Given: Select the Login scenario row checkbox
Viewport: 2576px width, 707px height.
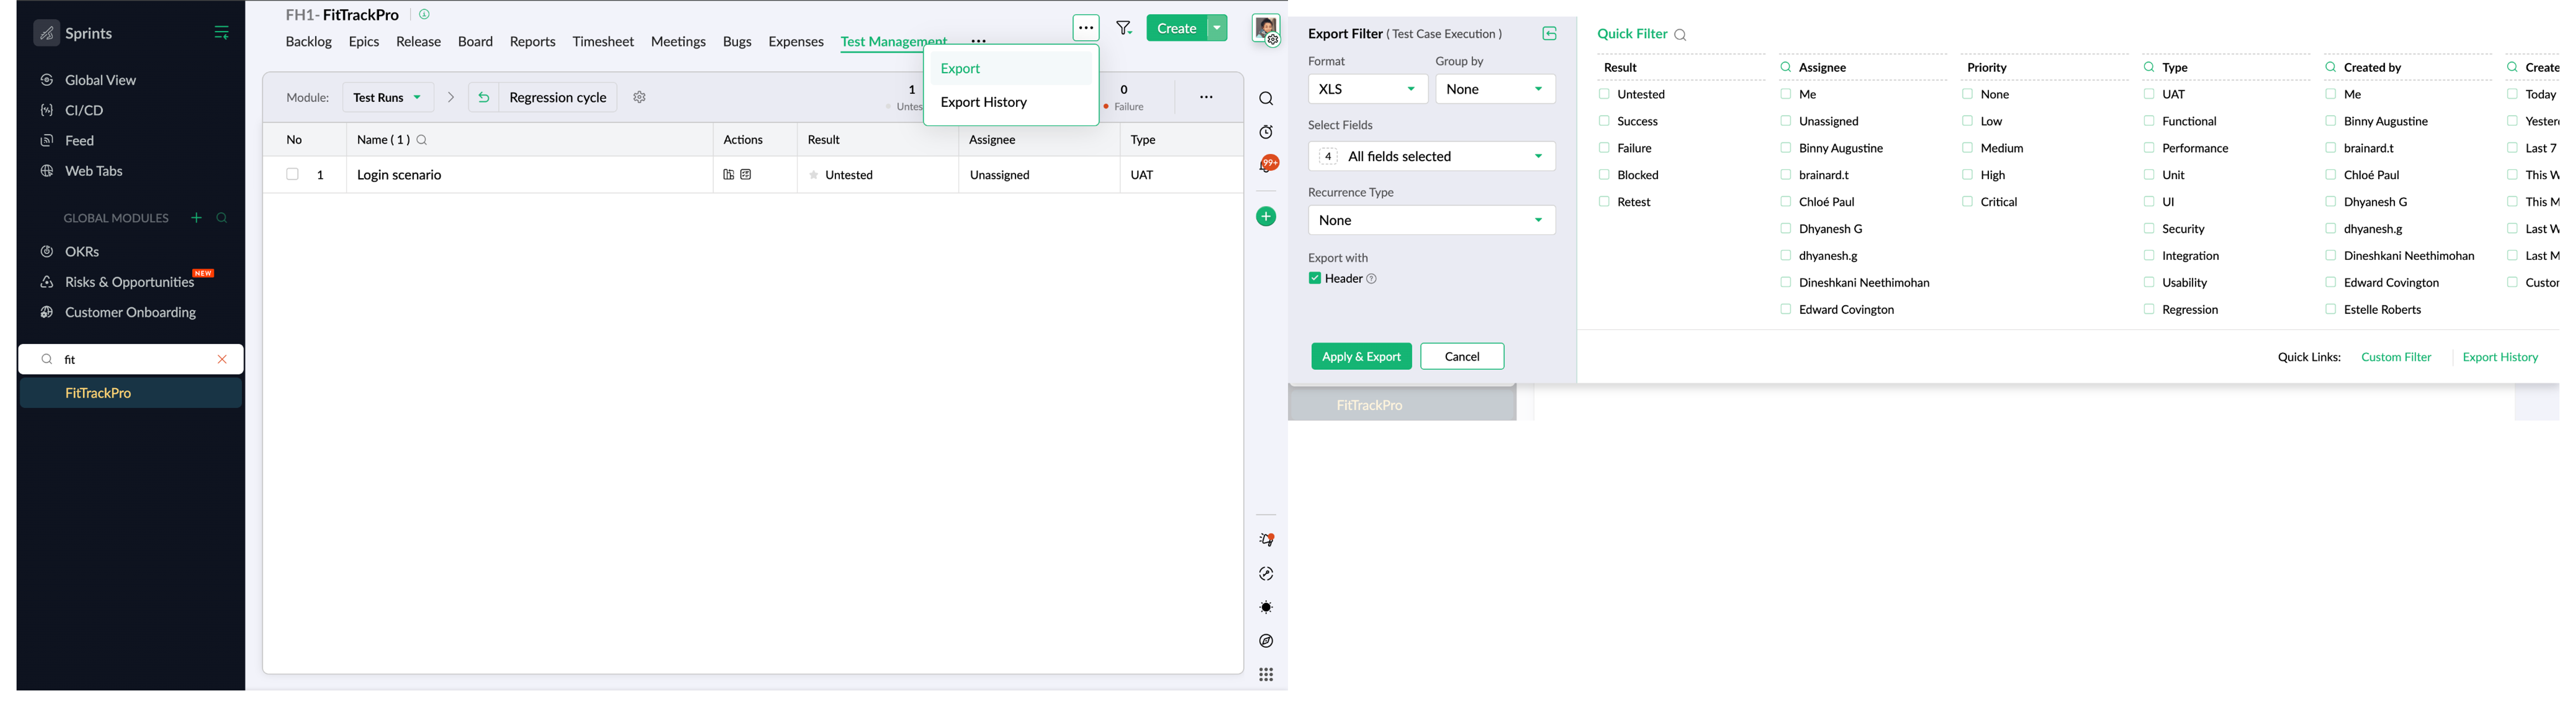Looking at the screenshot, I should point(292,174).
